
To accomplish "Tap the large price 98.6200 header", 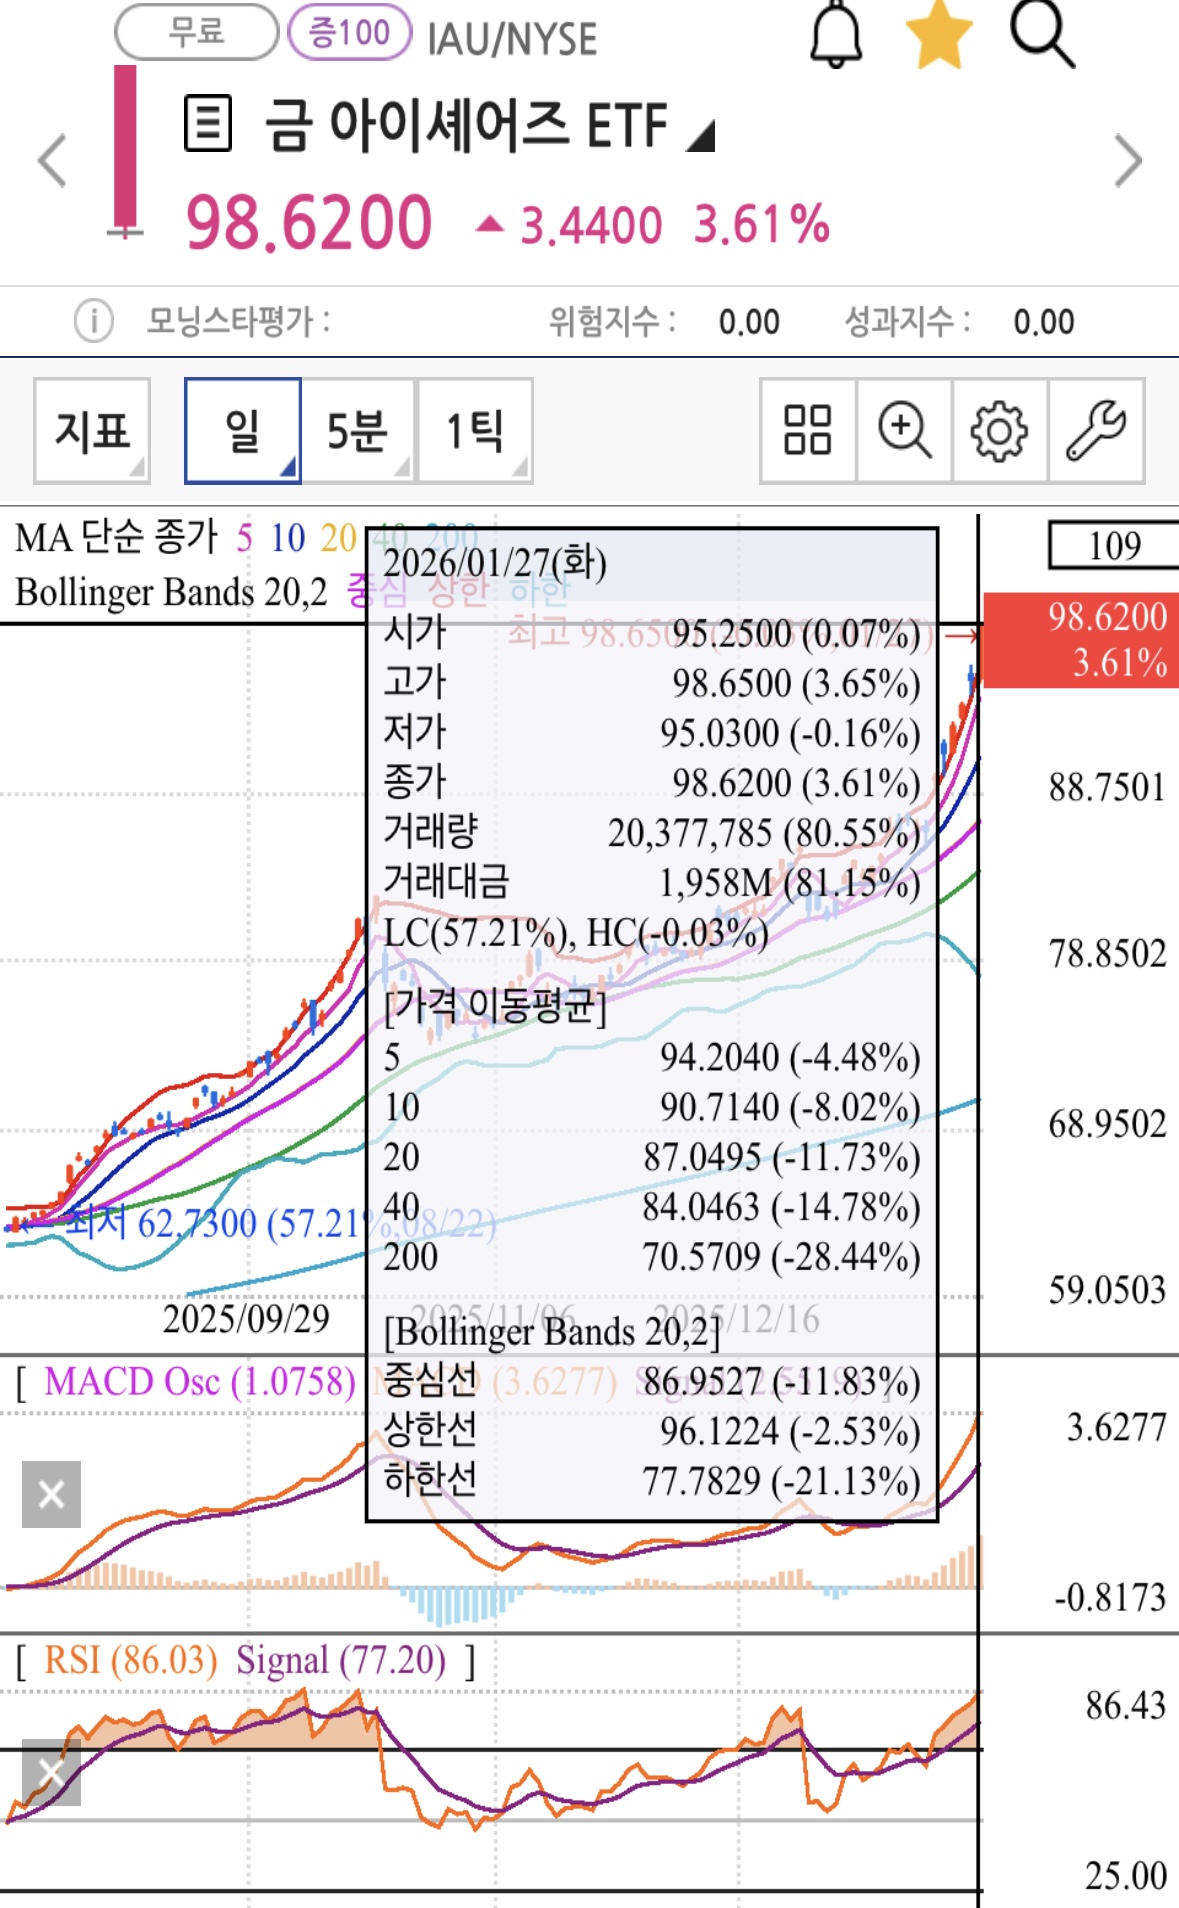I will pyautogui.click(x=309, y=222).
